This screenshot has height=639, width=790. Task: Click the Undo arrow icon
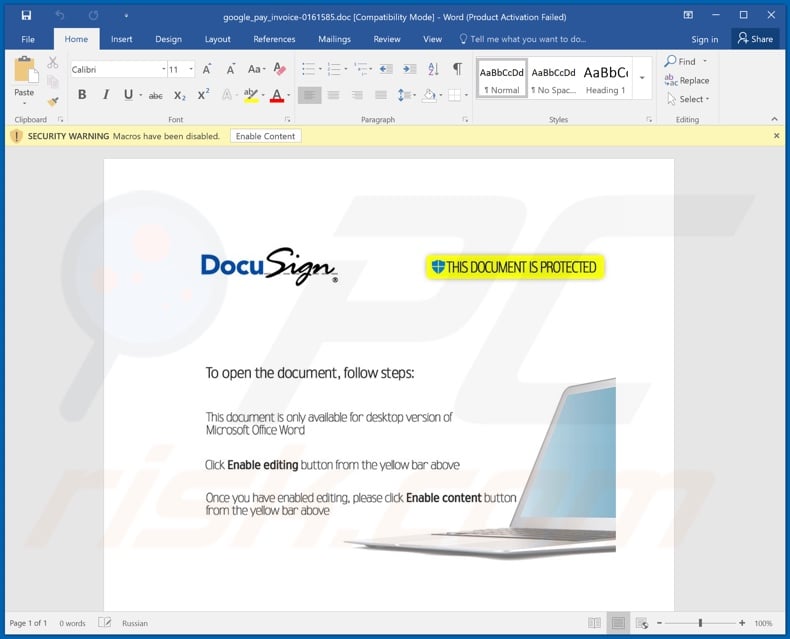pyautogui.click(x=60, y=16)
